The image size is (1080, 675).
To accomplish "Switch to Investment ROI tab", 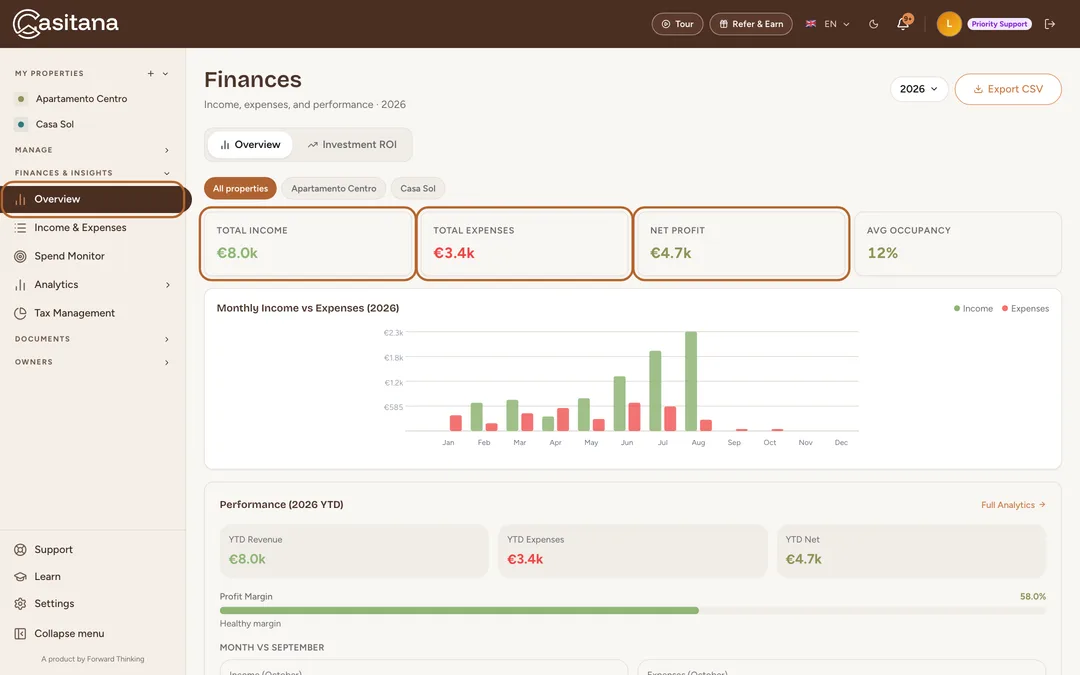I will (x=352, y=145).
